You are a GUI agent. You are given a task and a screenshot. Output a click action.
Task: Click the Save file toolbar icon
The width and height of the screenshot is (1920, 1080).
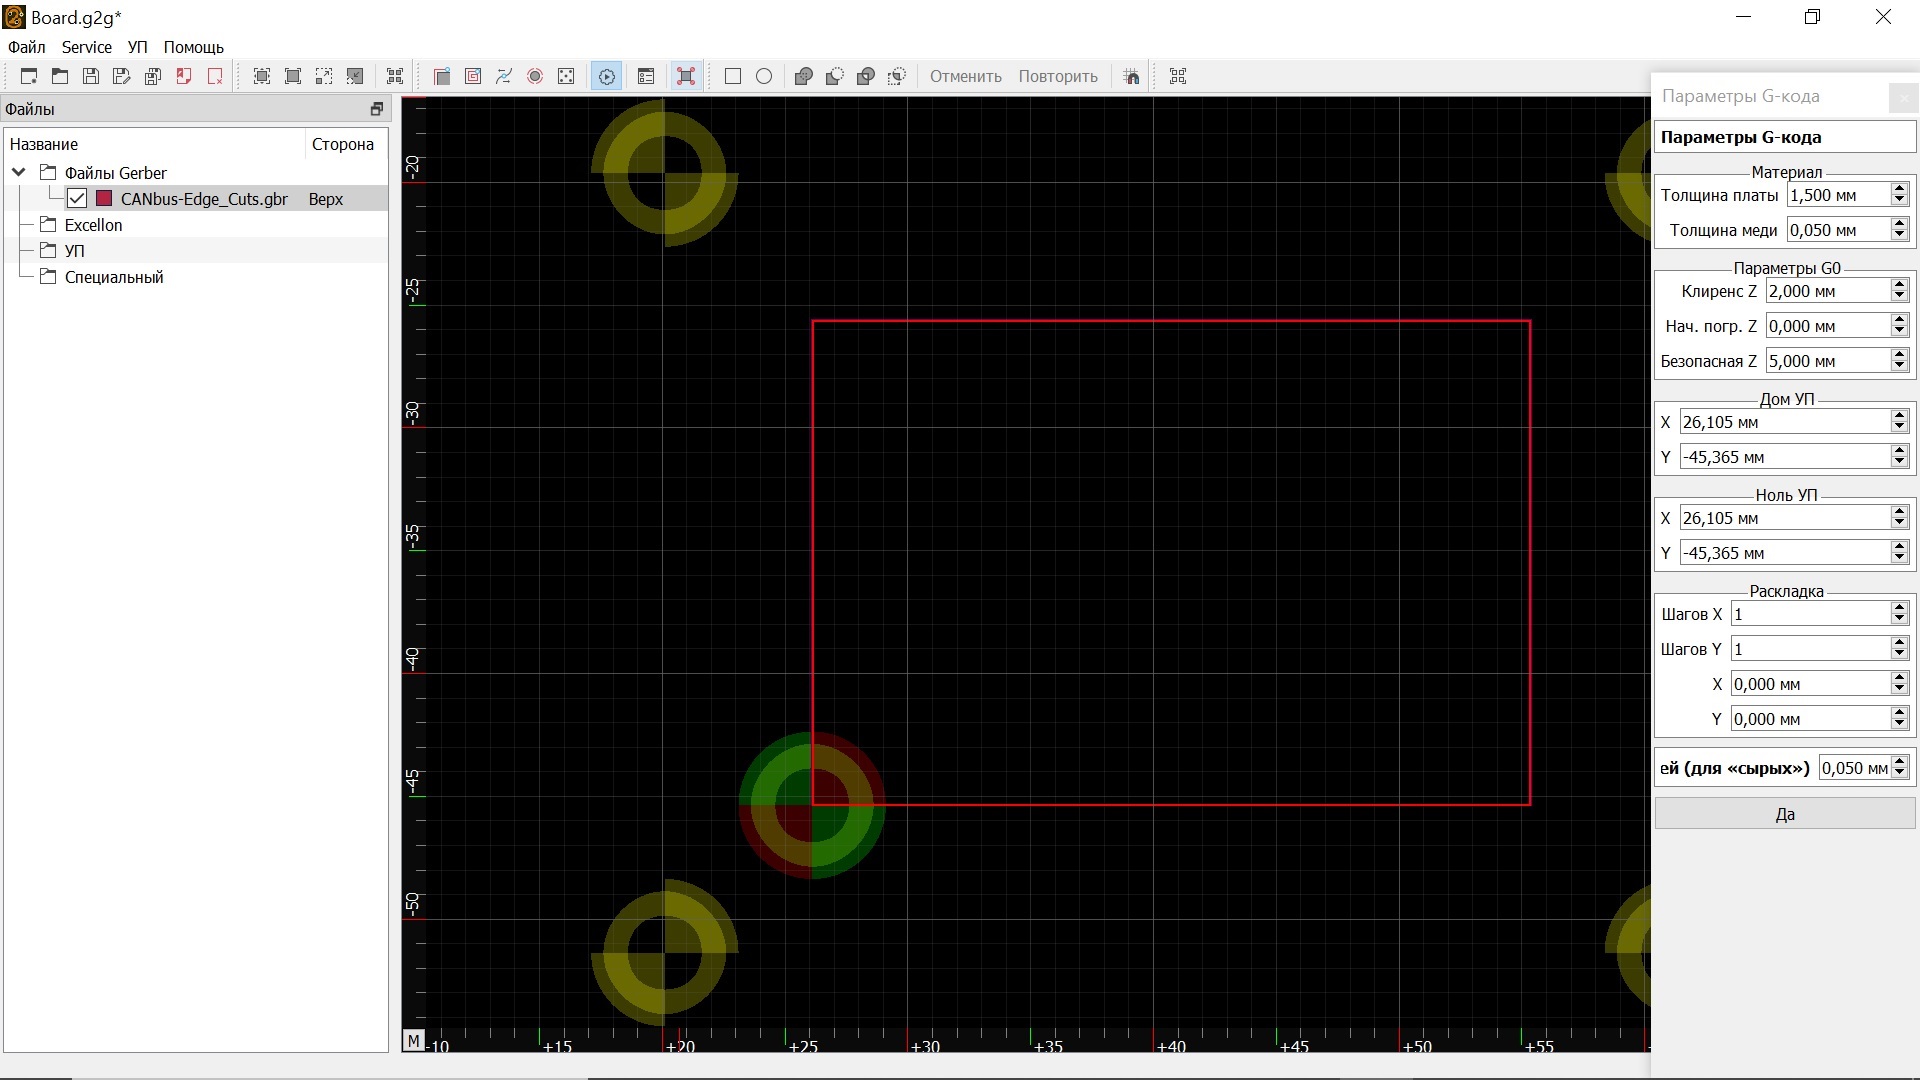91,76
